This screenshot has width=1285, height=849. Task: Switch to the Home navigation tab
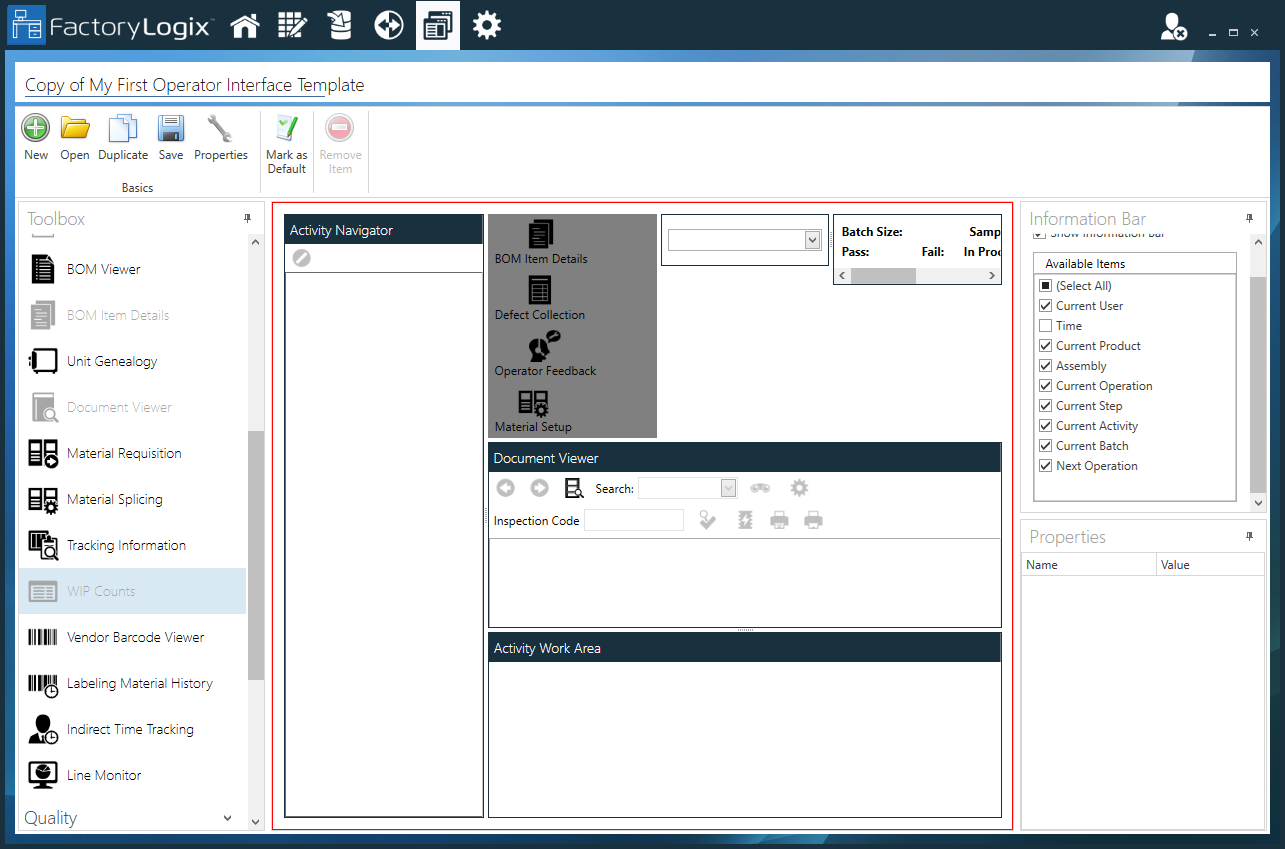point(245,24)
